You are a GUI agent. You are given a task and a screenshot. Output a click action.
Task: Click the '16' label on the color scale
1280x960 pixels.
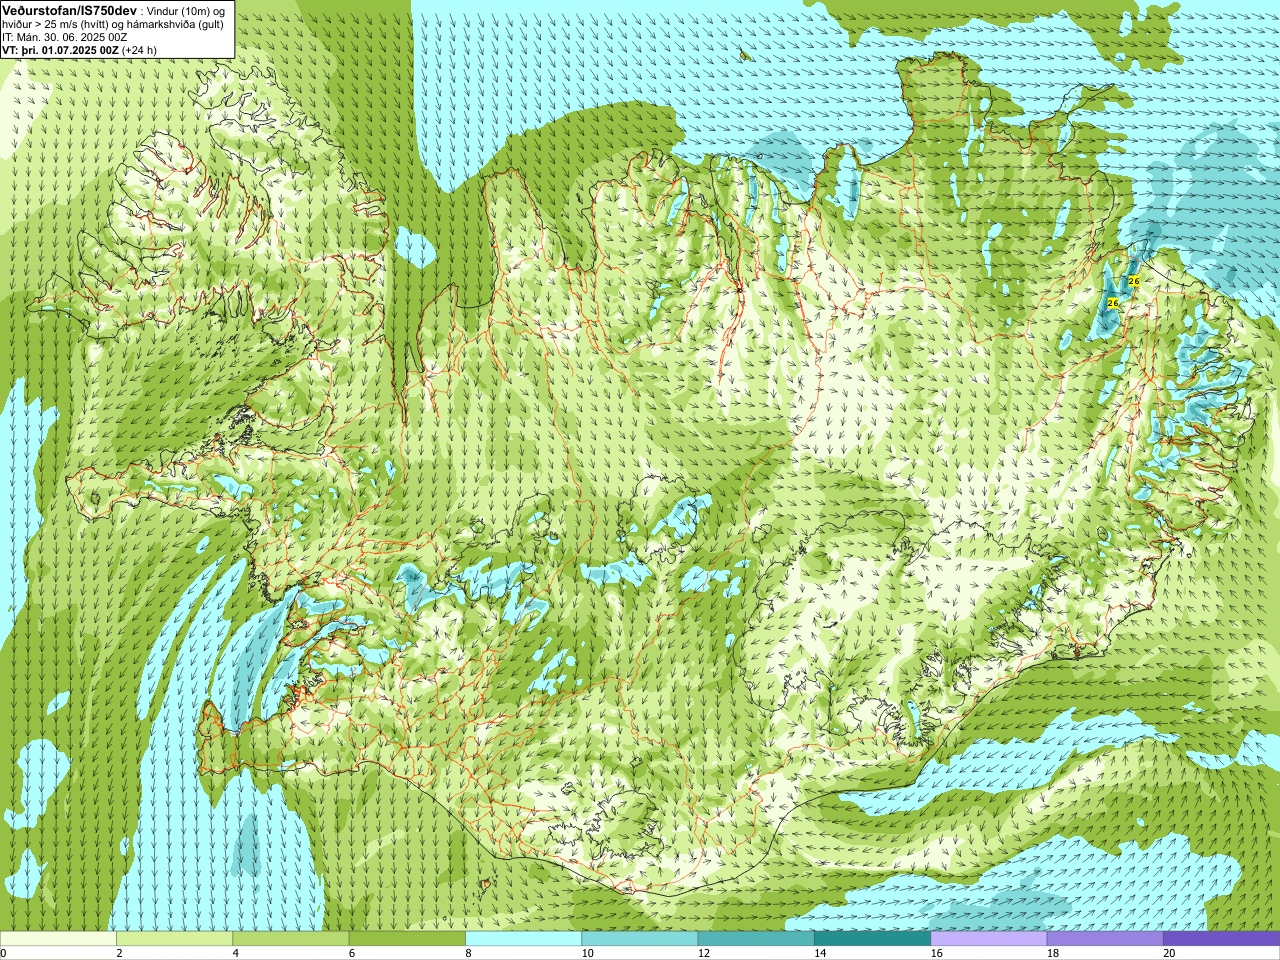(936, 953)
